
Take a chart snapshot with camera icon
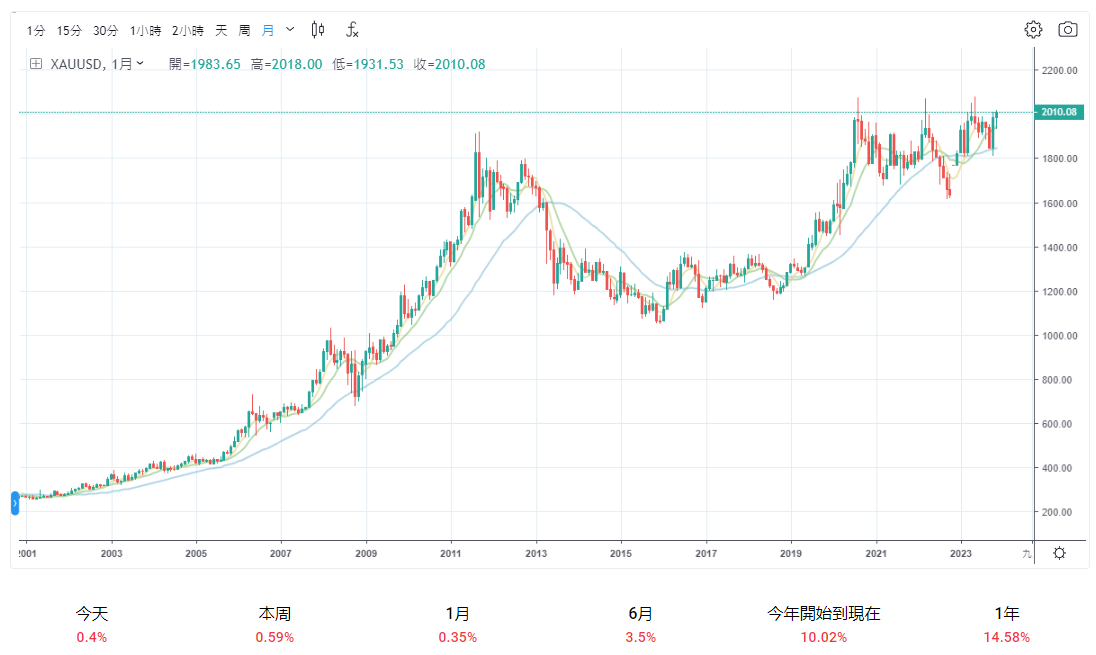tap(1067, 29)
